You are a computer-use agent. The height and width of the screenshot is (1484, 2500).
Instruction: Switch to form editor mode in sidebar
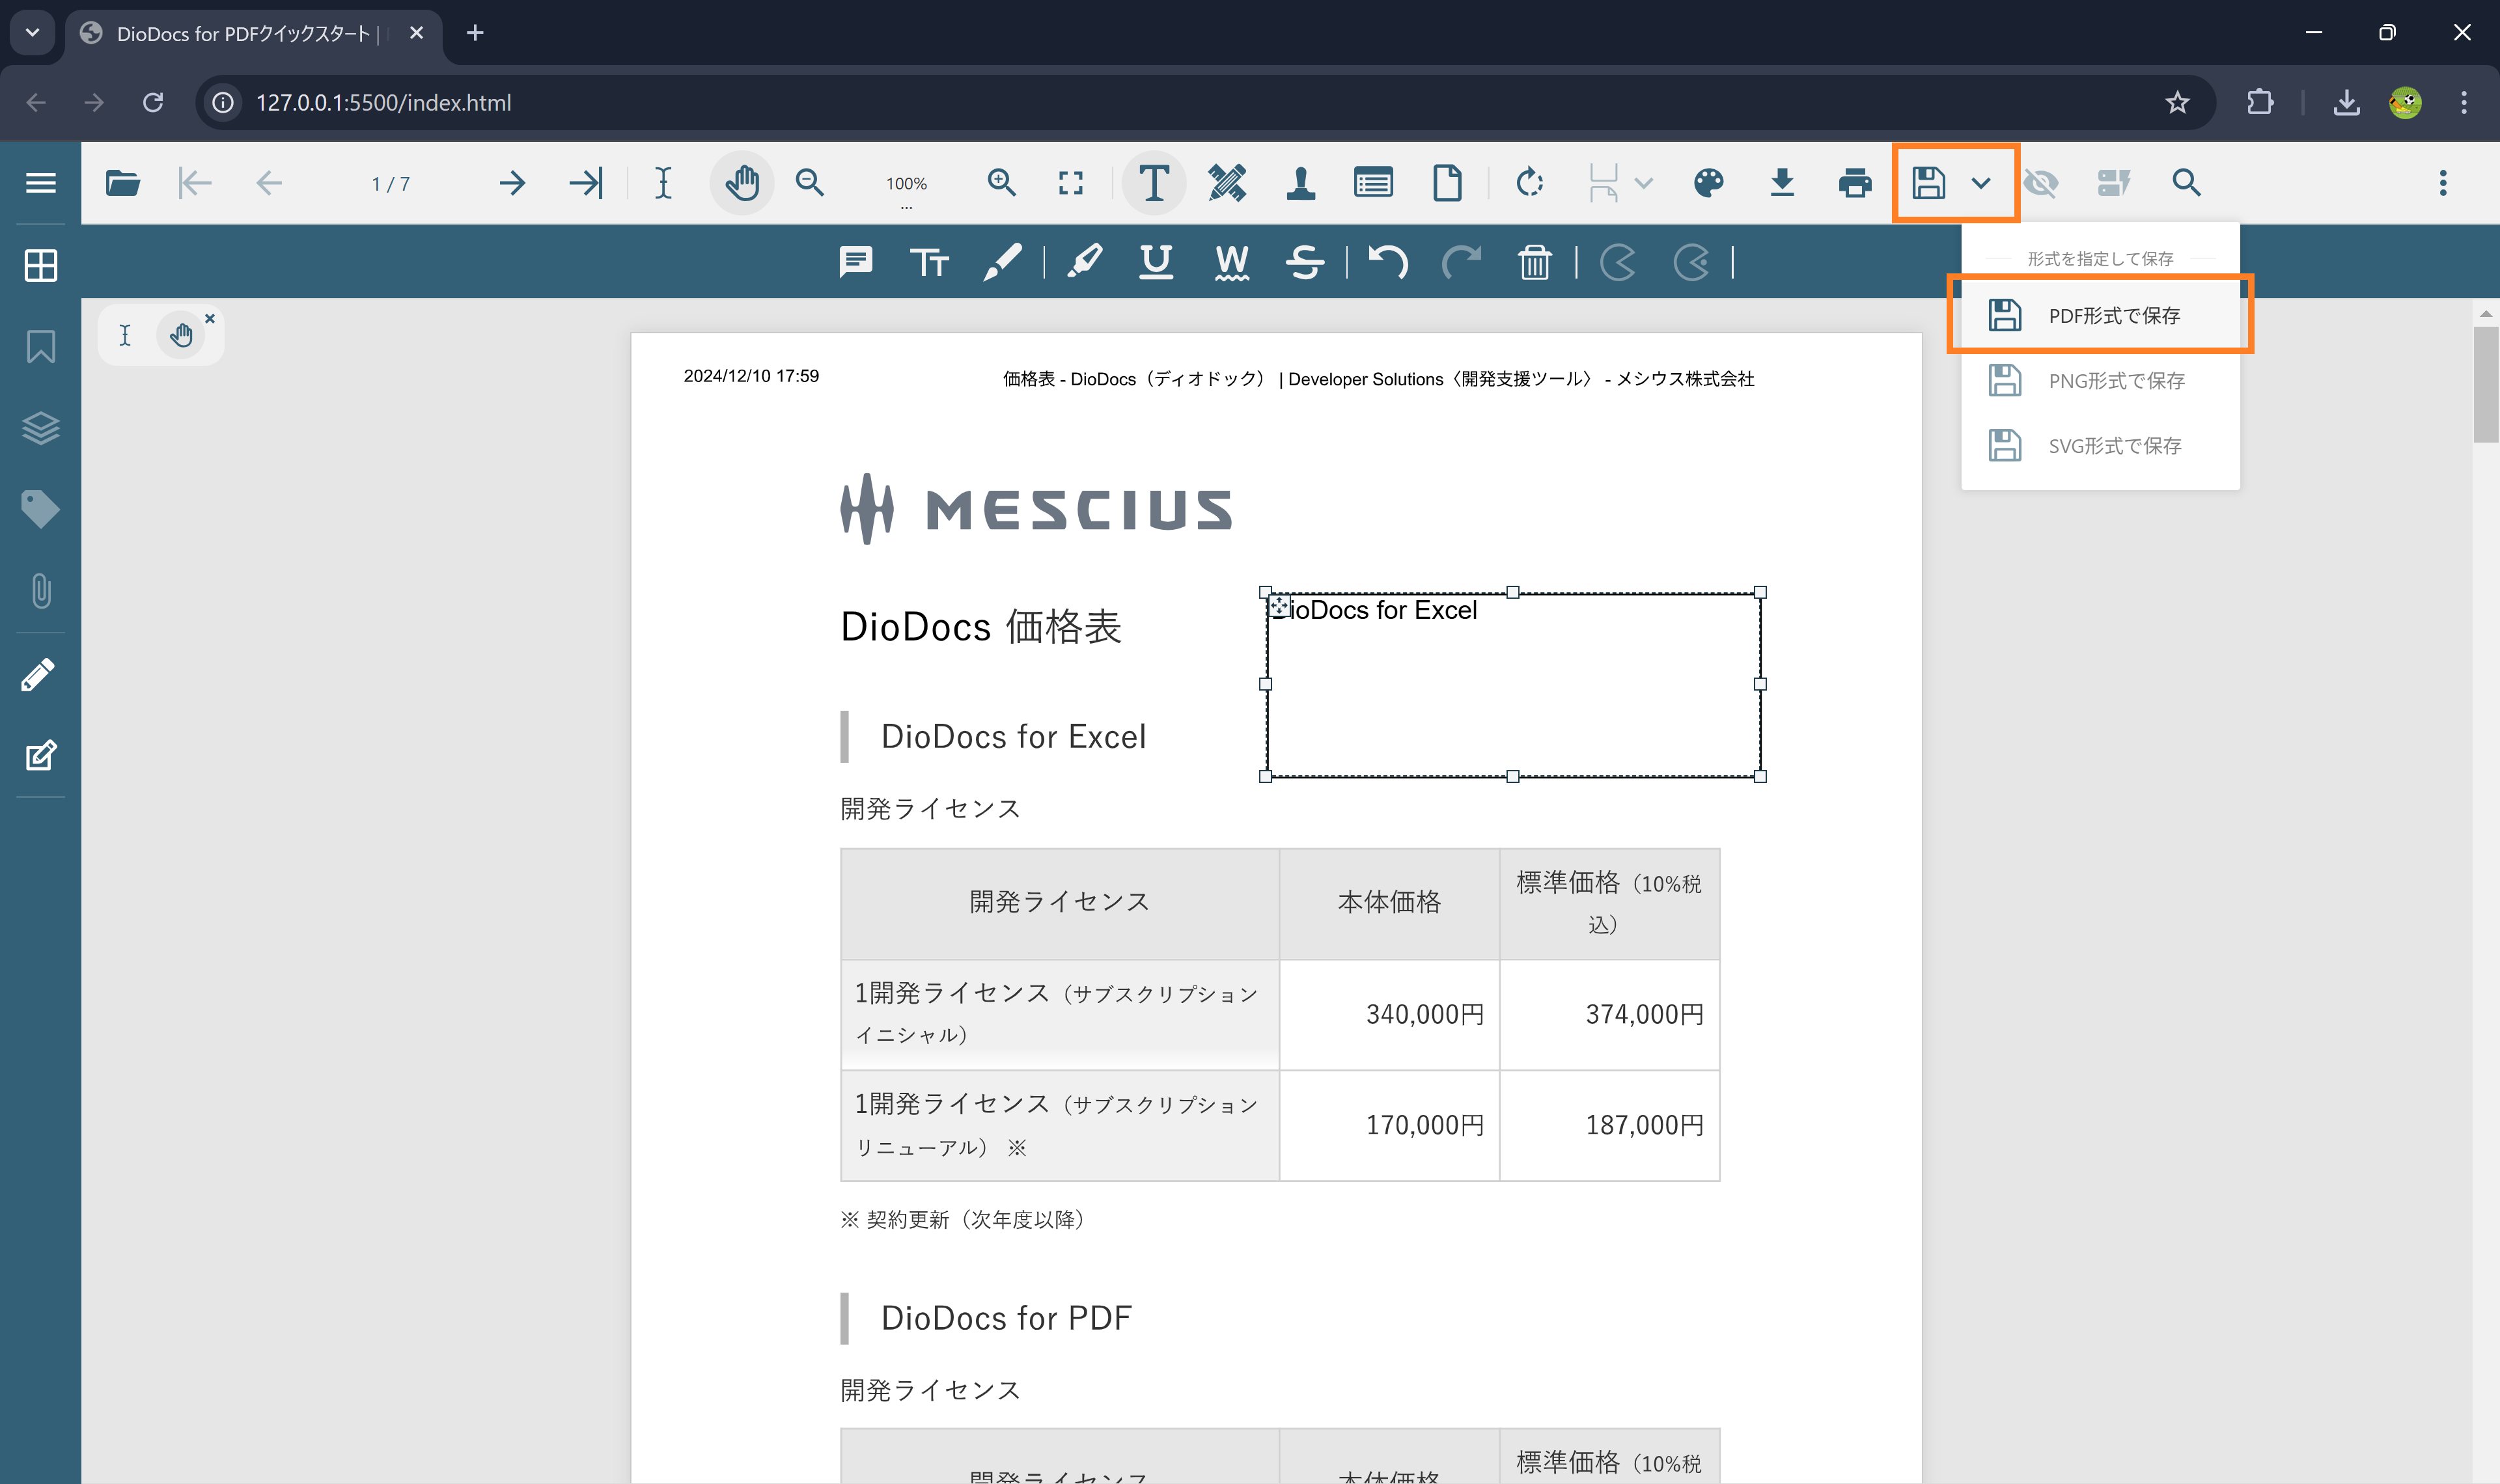click(41, 755)
